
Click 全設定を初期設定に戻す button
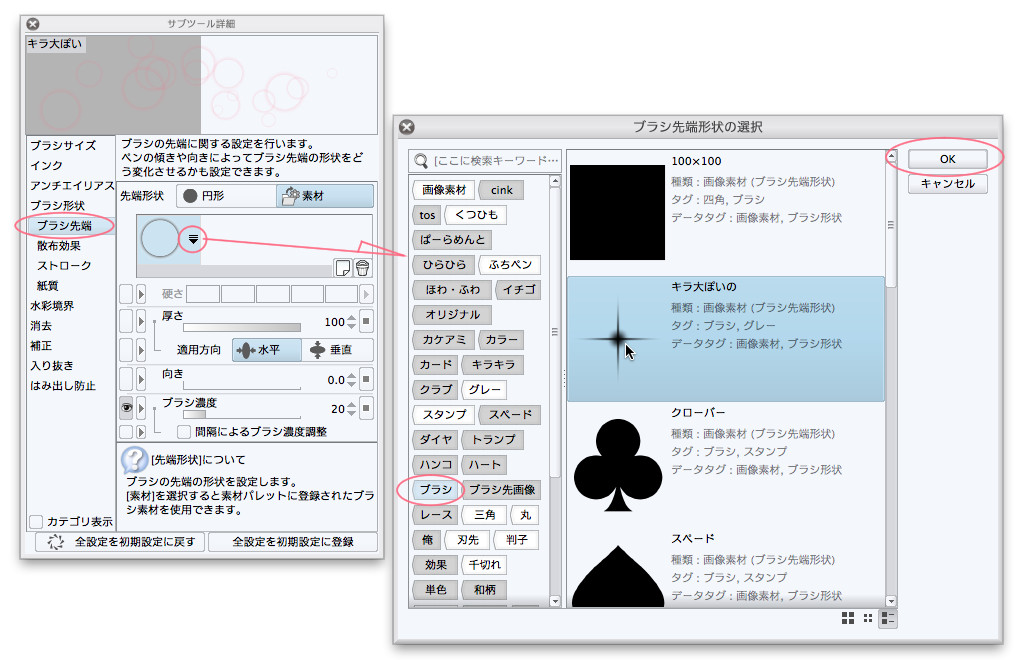tap(120, 542)
